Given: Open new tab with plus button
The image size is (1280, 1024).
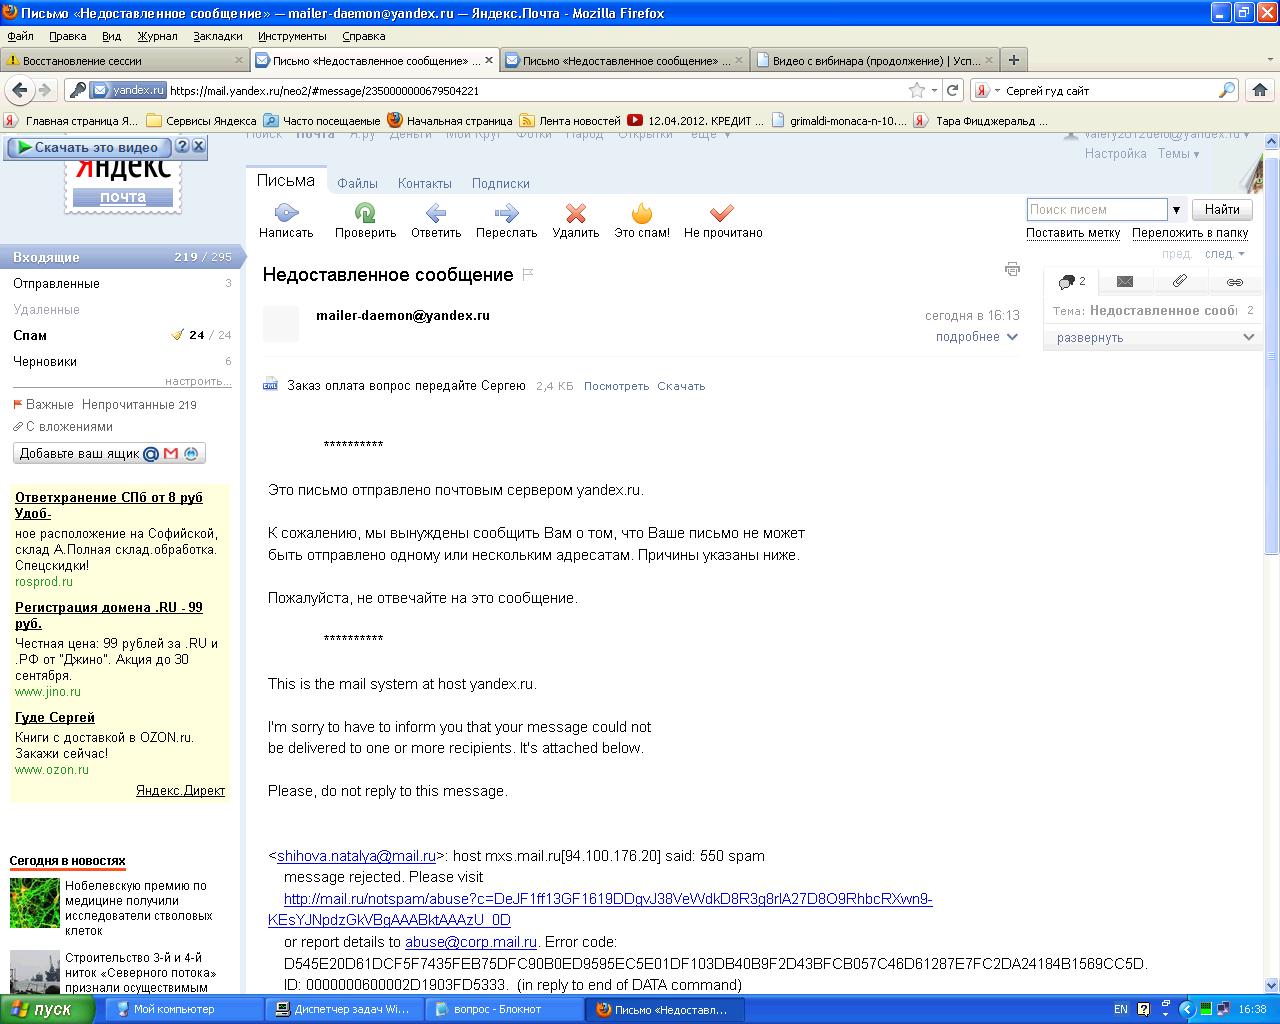Looking at the screenshot, I should [1013, 60].
